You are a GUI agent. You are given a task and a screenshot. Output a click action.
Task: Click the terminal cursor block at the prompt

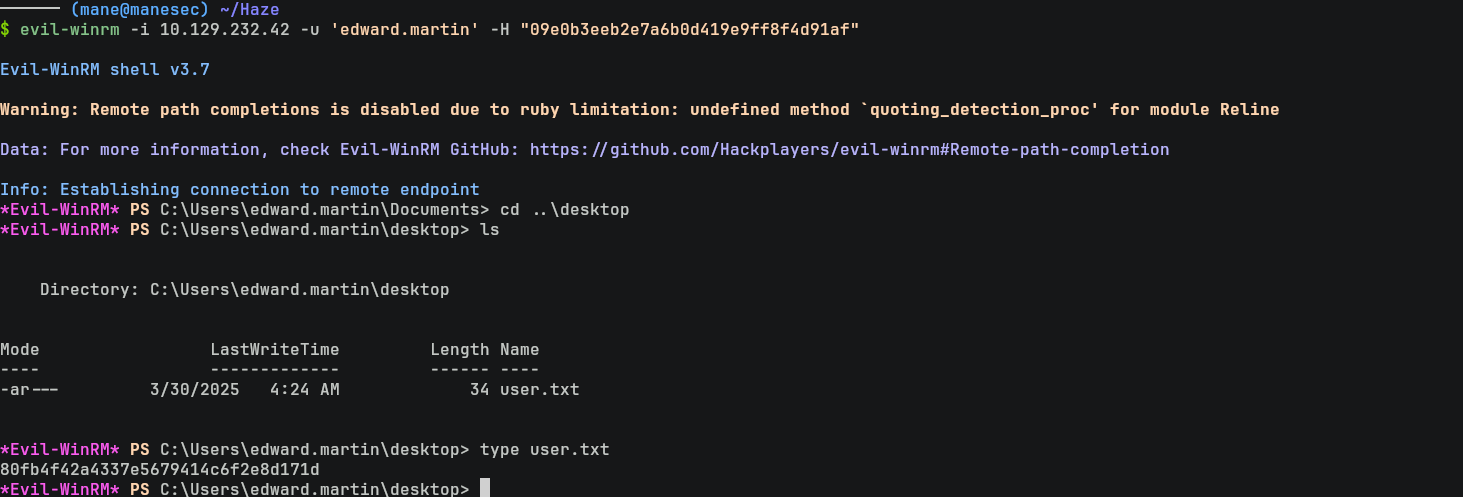click(485, 489)
